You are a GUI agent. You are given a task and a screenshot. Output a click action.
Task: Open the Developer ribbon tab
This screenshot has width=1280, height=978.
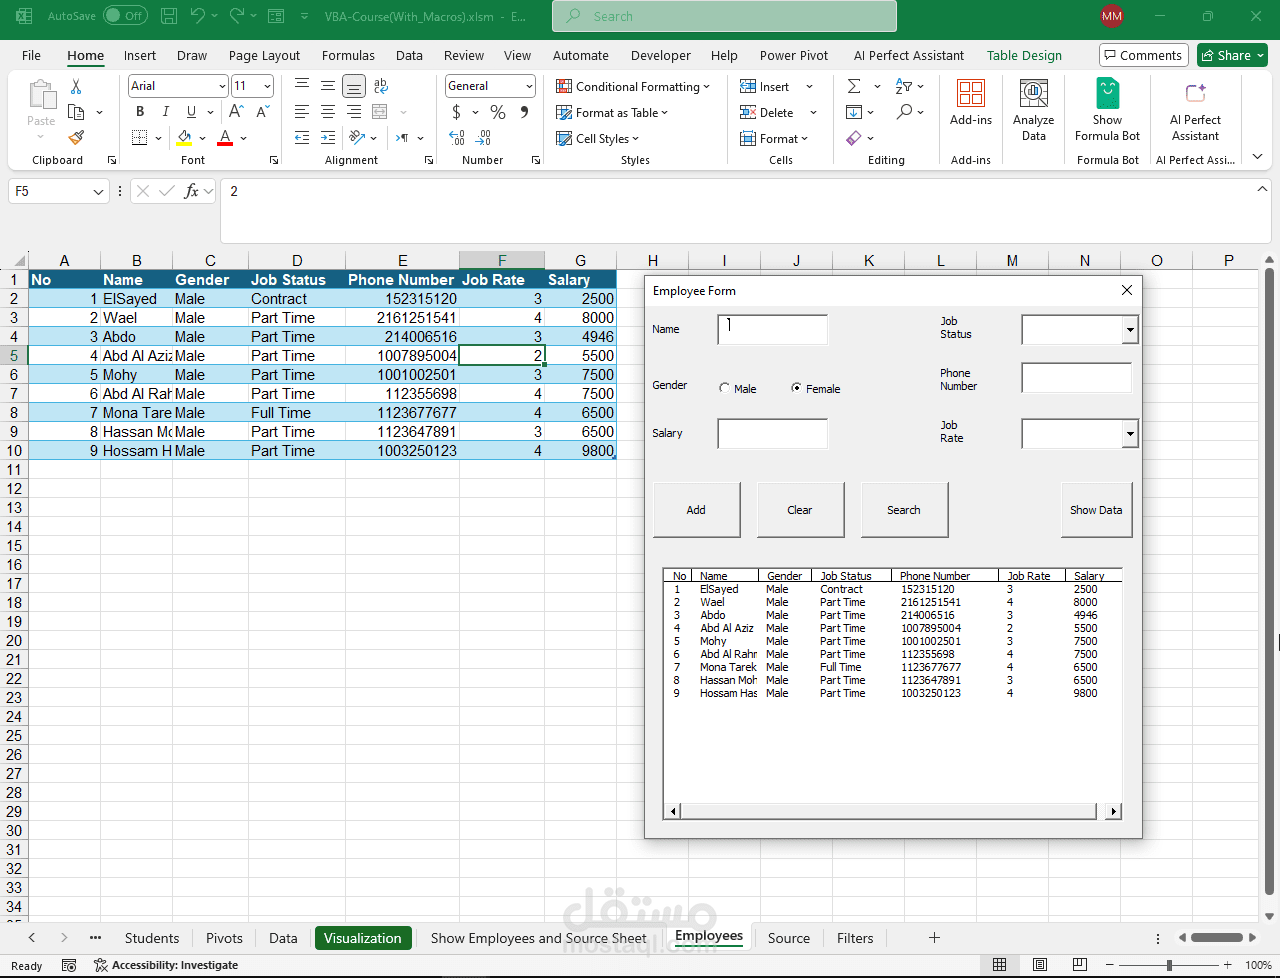click(x=661, y=56)
